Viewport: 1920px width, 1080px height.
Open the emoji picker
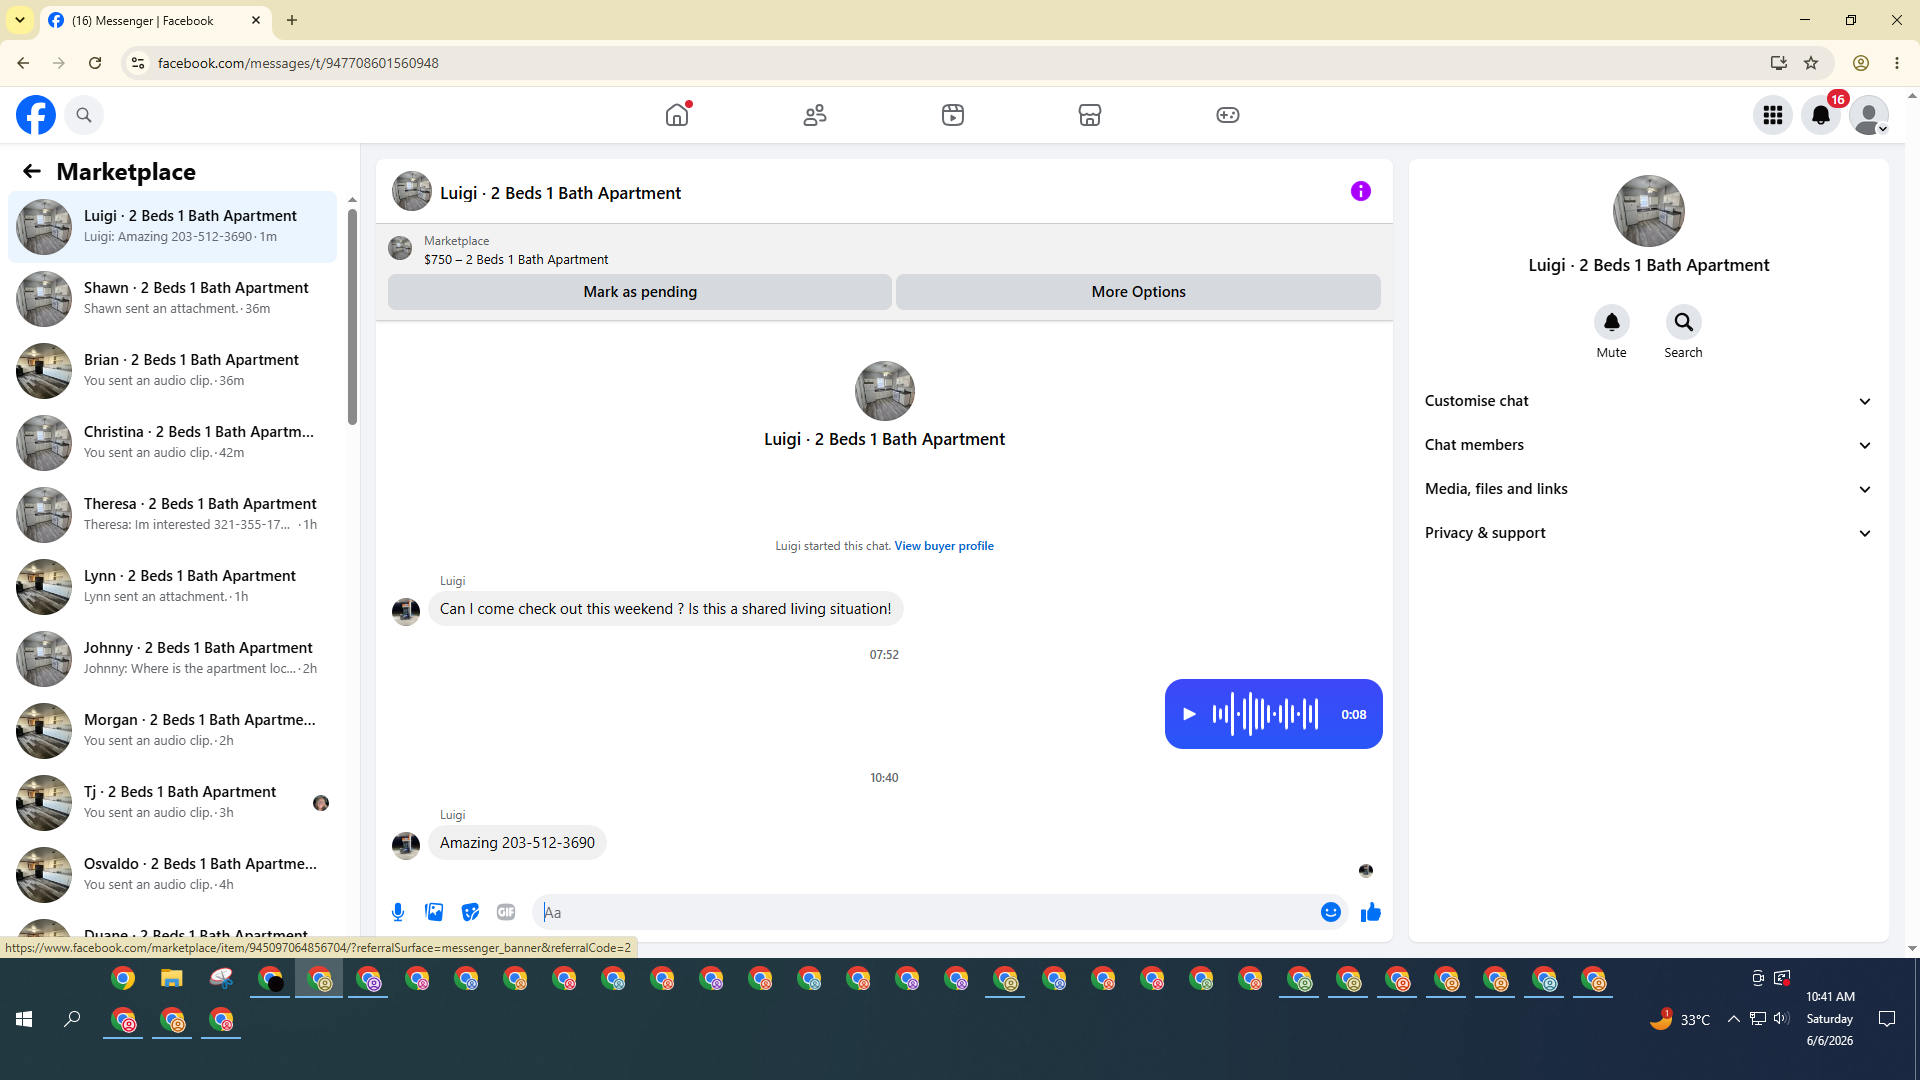[x=1330, y=912]
